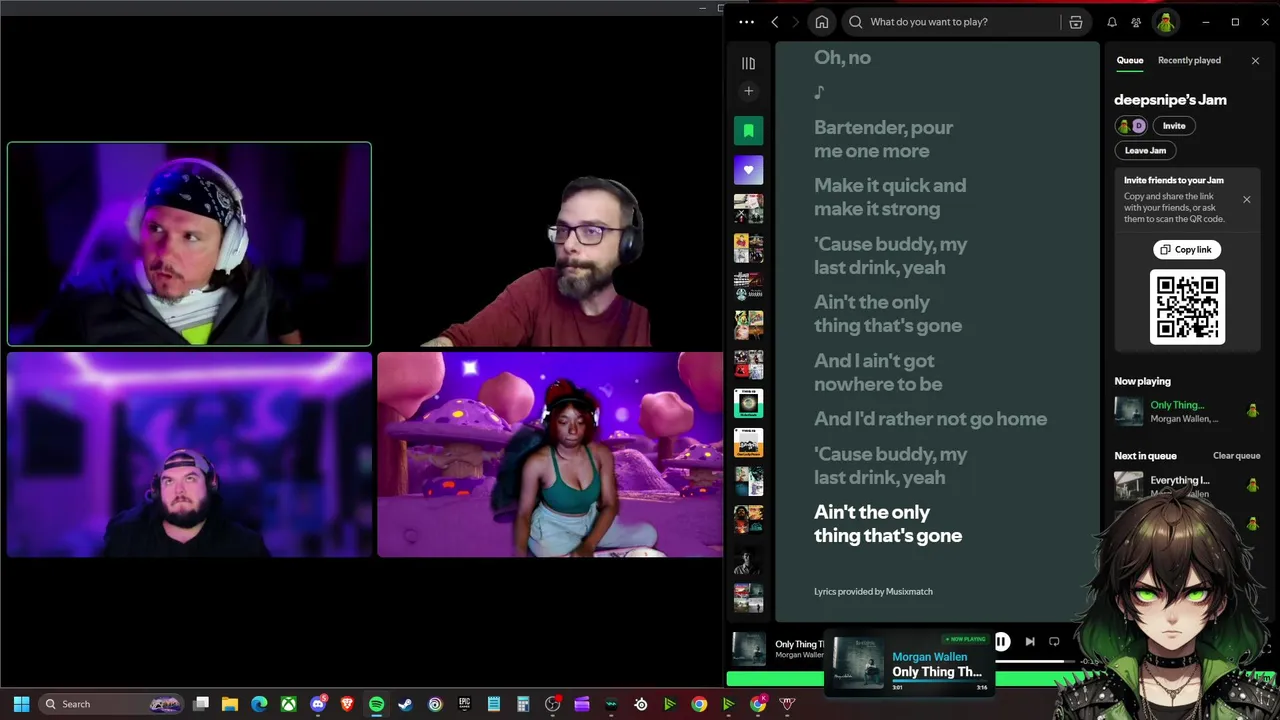Go back in Spotify navigation
The image size is (1280, 720).
click(x=775, y=22)
